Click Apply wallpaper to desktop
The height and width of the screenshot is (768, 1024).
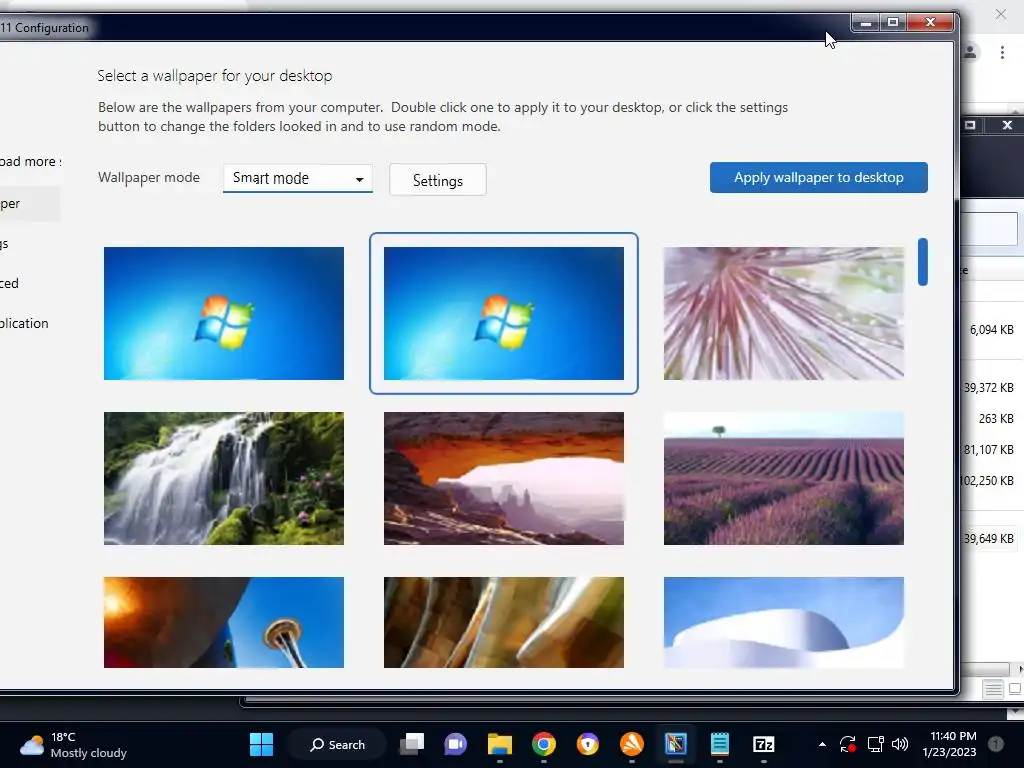[819, 178]
